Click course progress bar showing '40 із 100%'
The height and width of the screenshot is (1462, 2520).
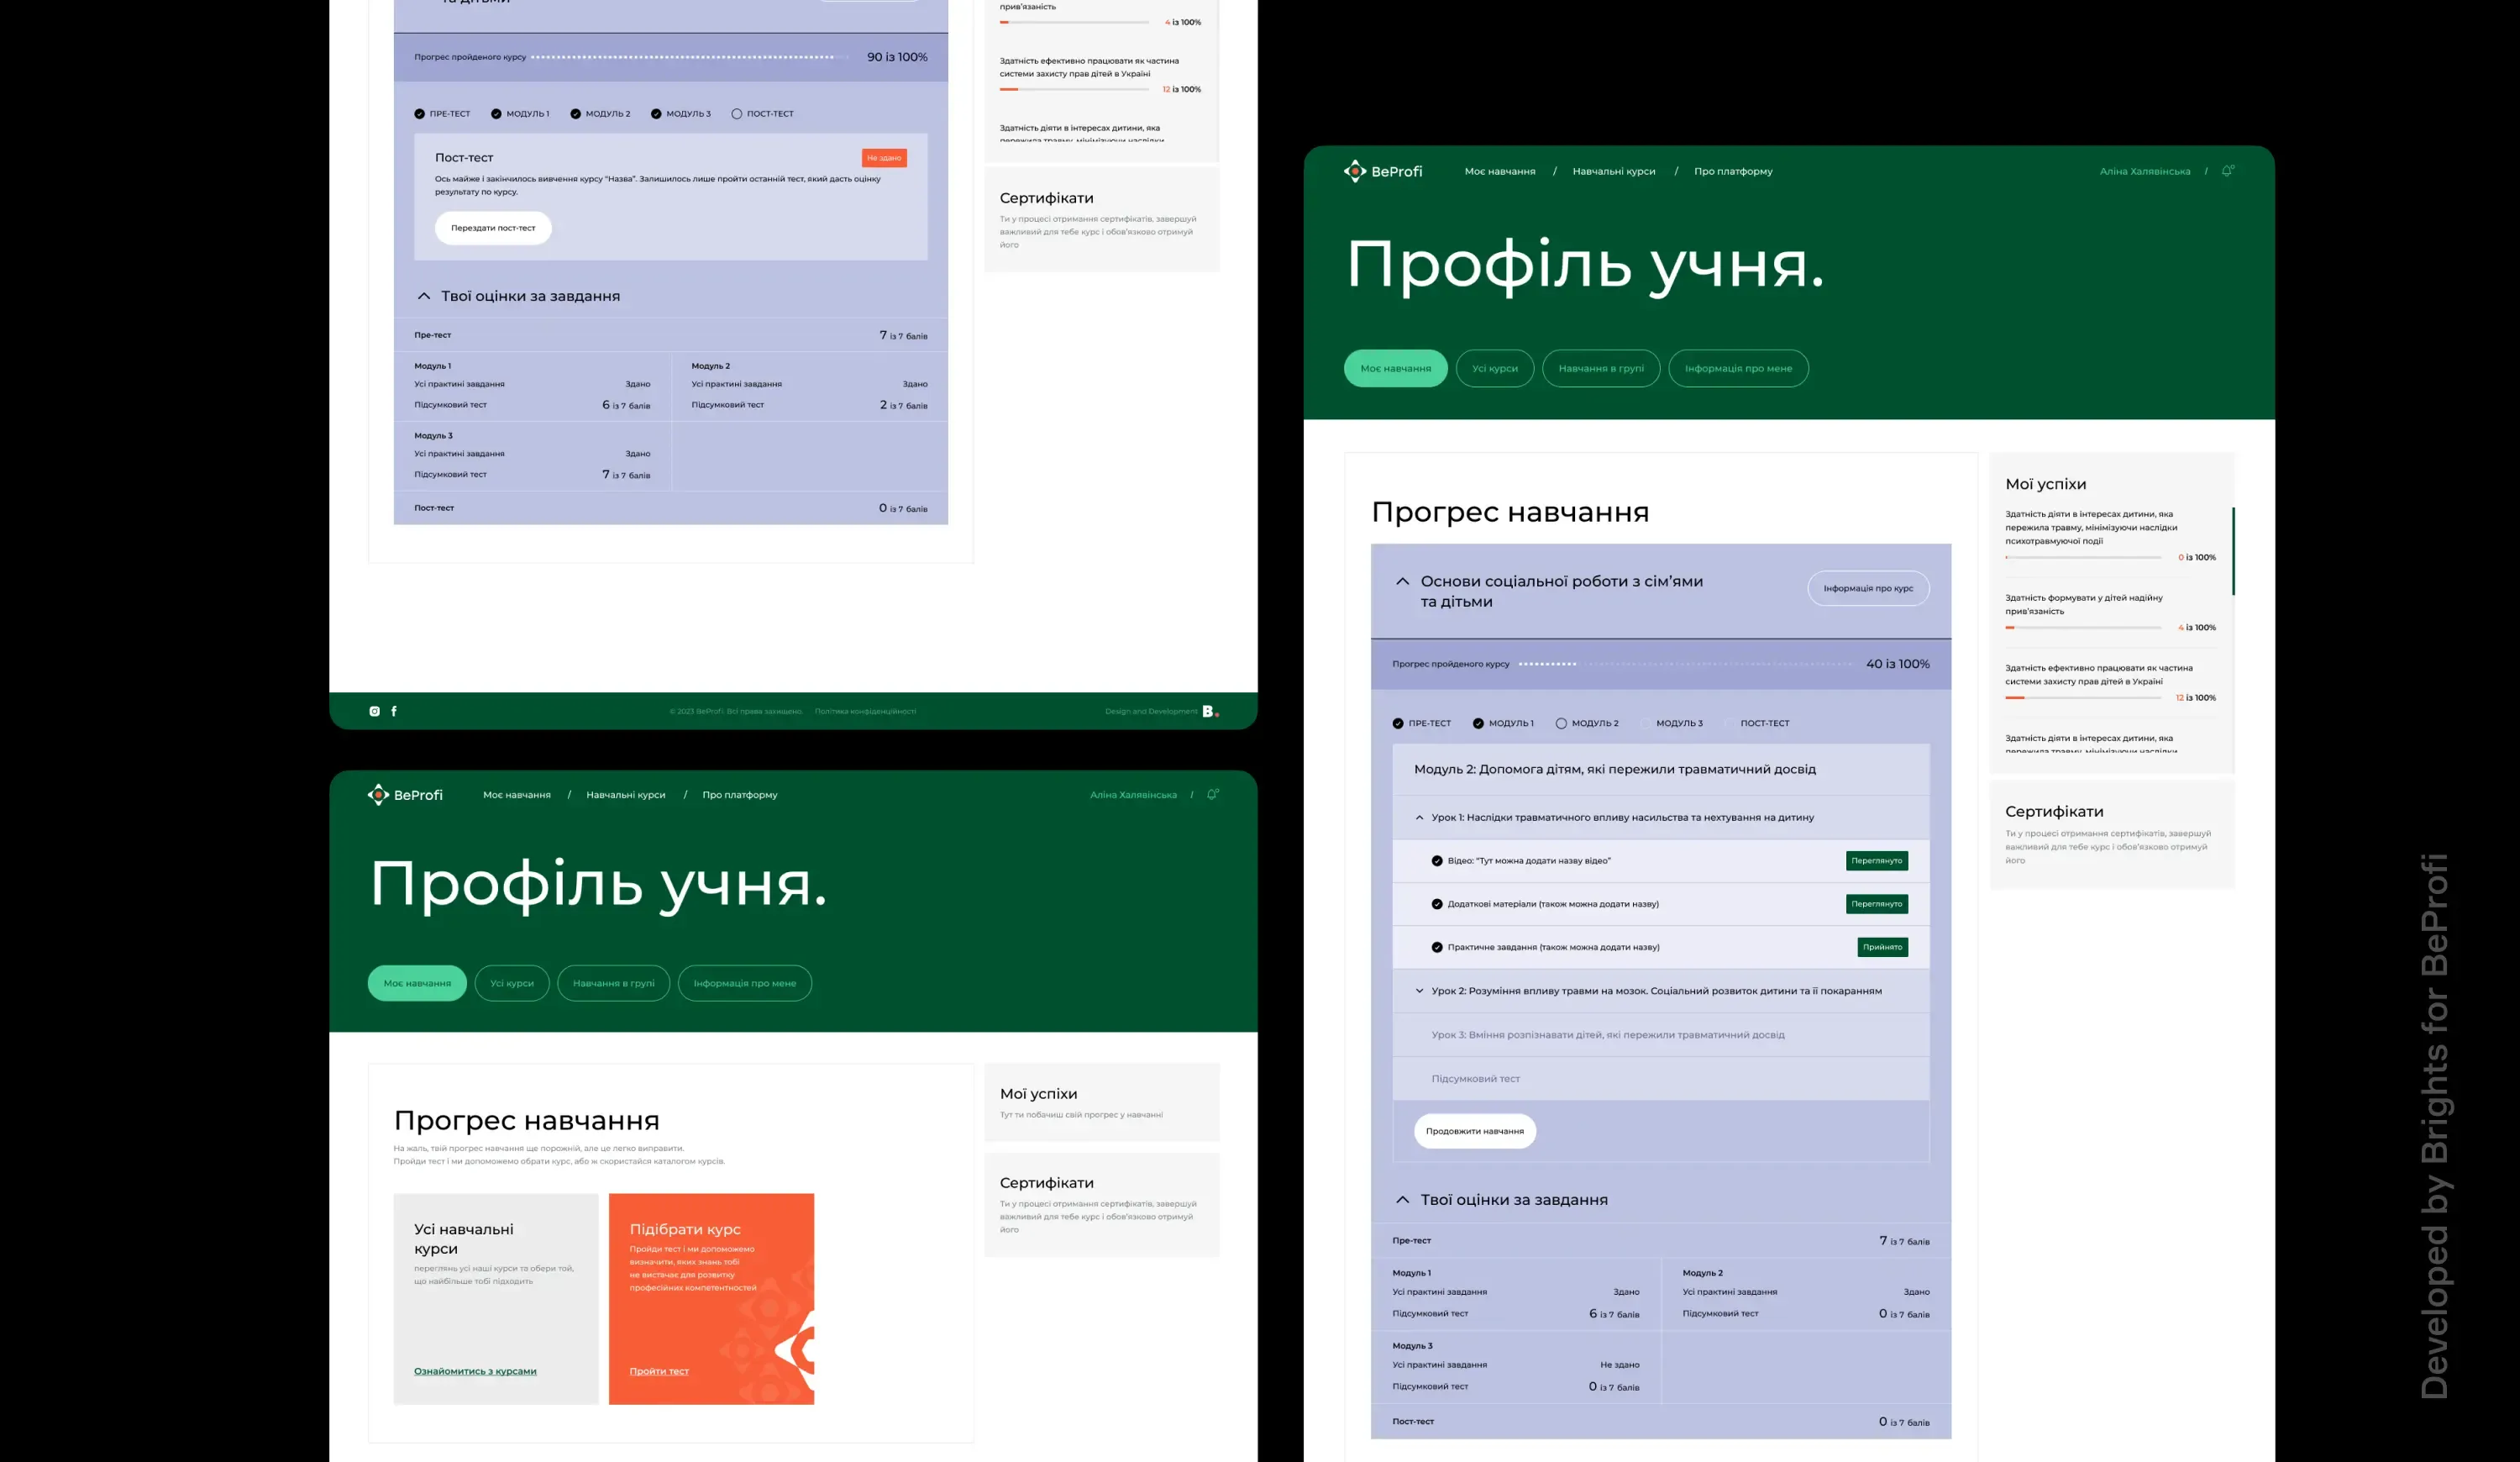point(1684,664)
